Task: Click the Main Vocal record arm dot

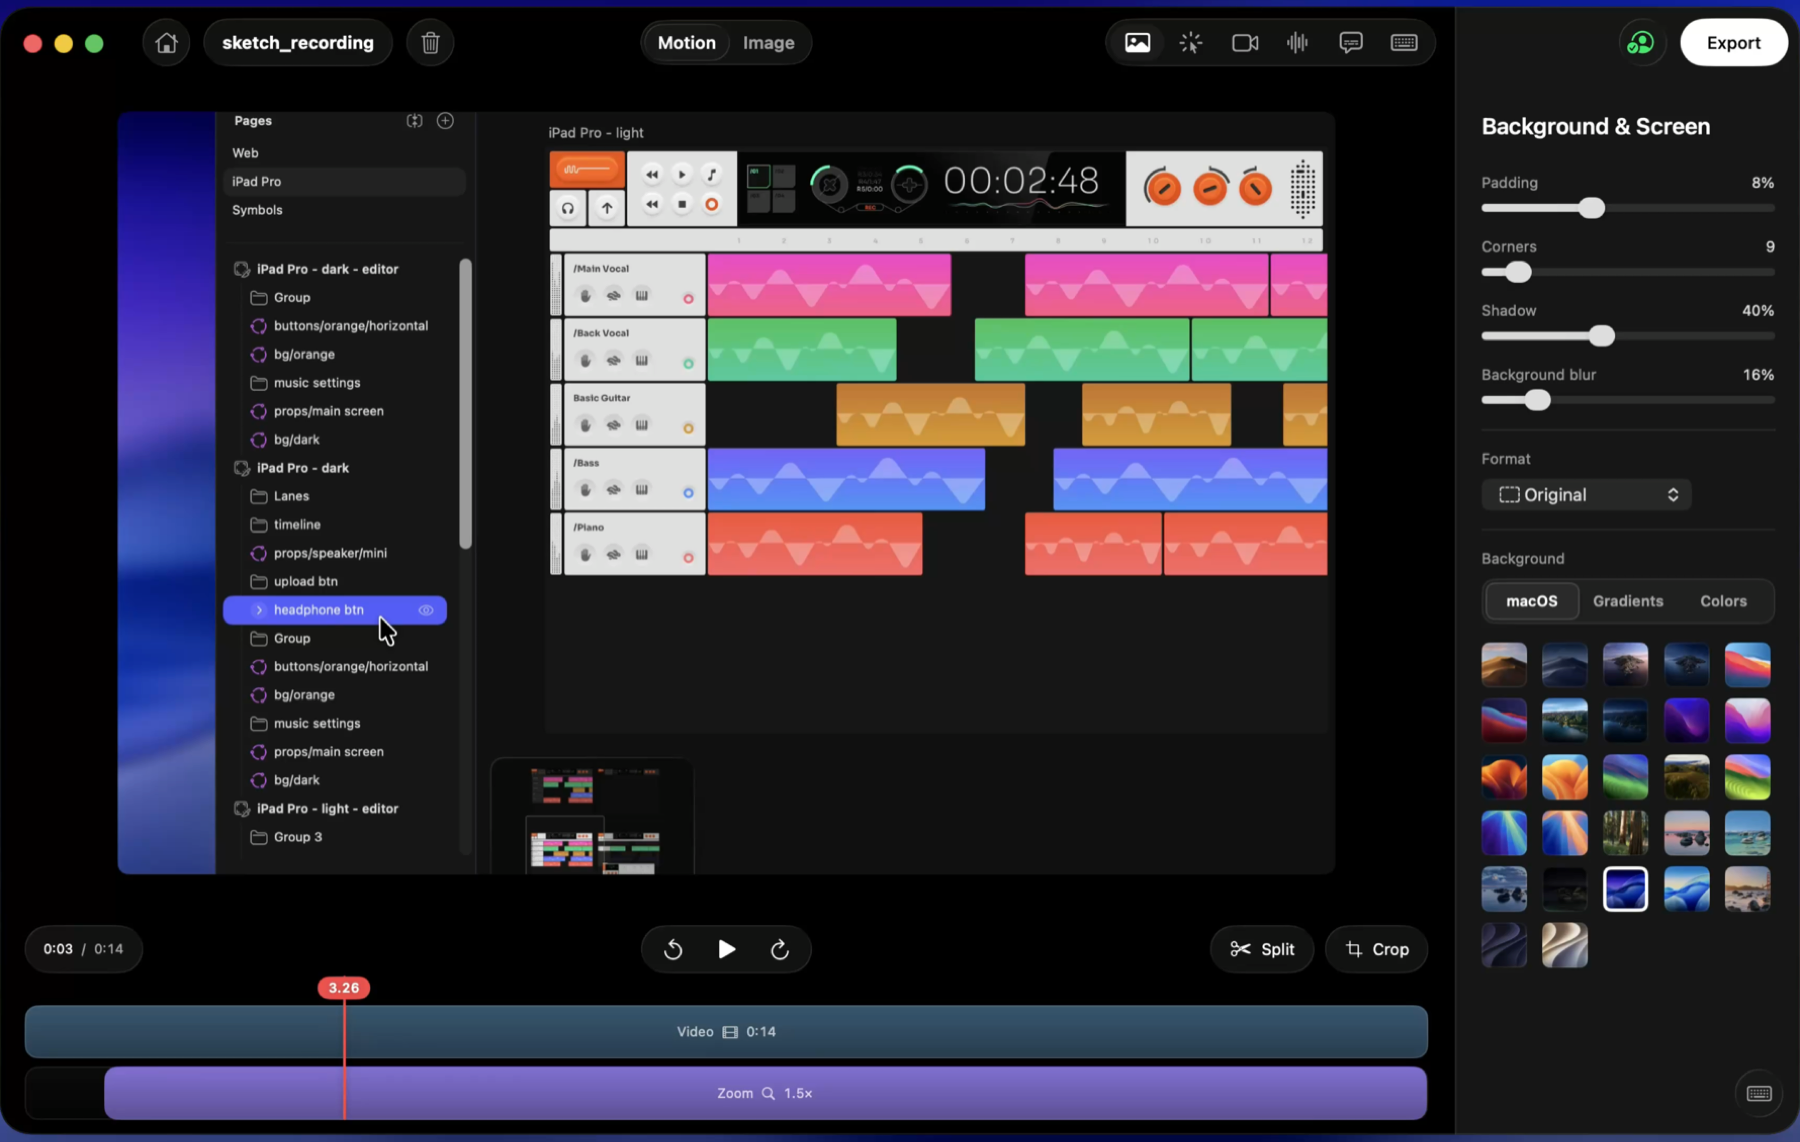Action: 688,299
